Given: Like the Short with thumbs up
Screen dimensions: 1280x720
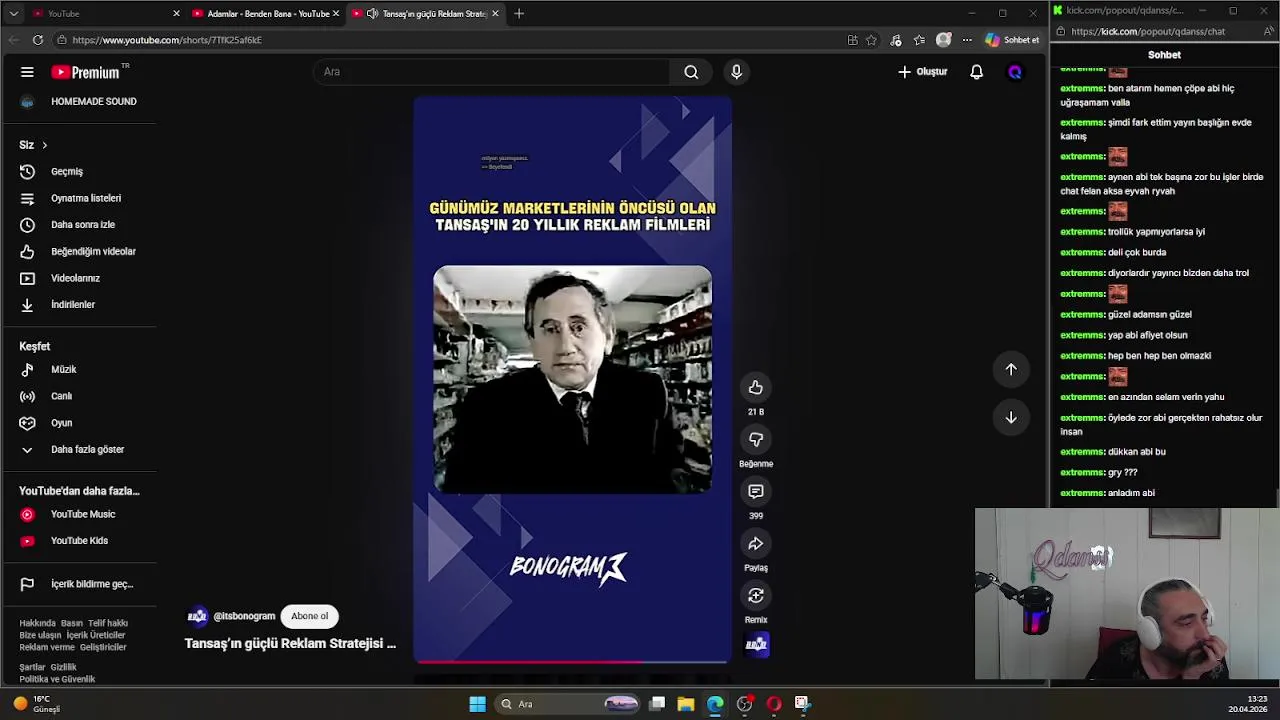Looking at the screenshot, I should [756, 388].
